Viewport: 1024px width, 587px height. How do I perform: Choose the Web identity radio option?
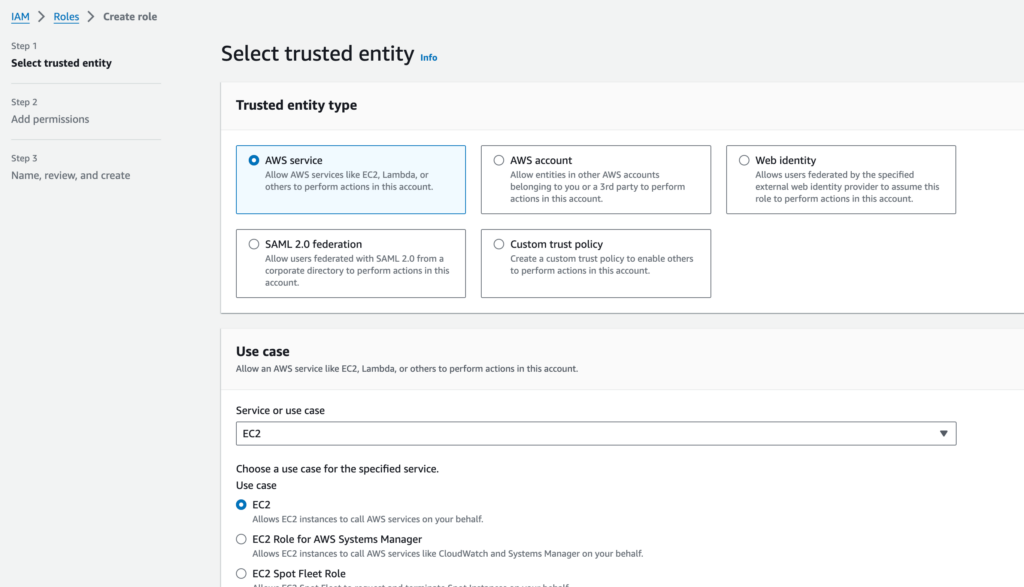tap(744, 160)
